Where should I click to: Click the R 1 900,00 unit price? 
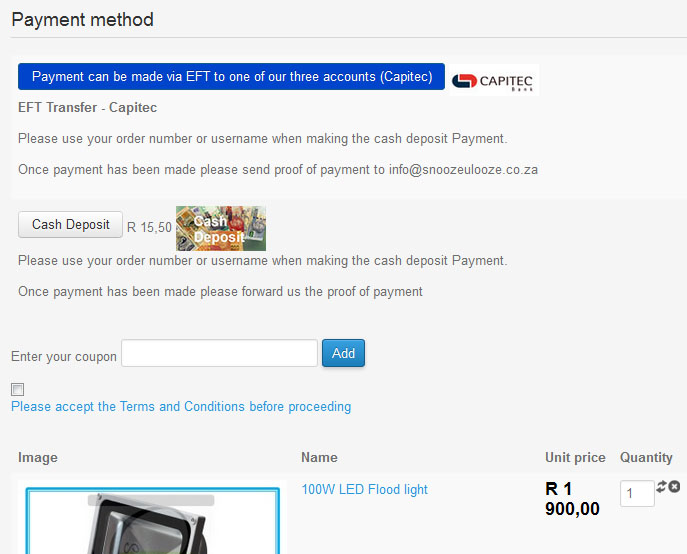[572, 499]
